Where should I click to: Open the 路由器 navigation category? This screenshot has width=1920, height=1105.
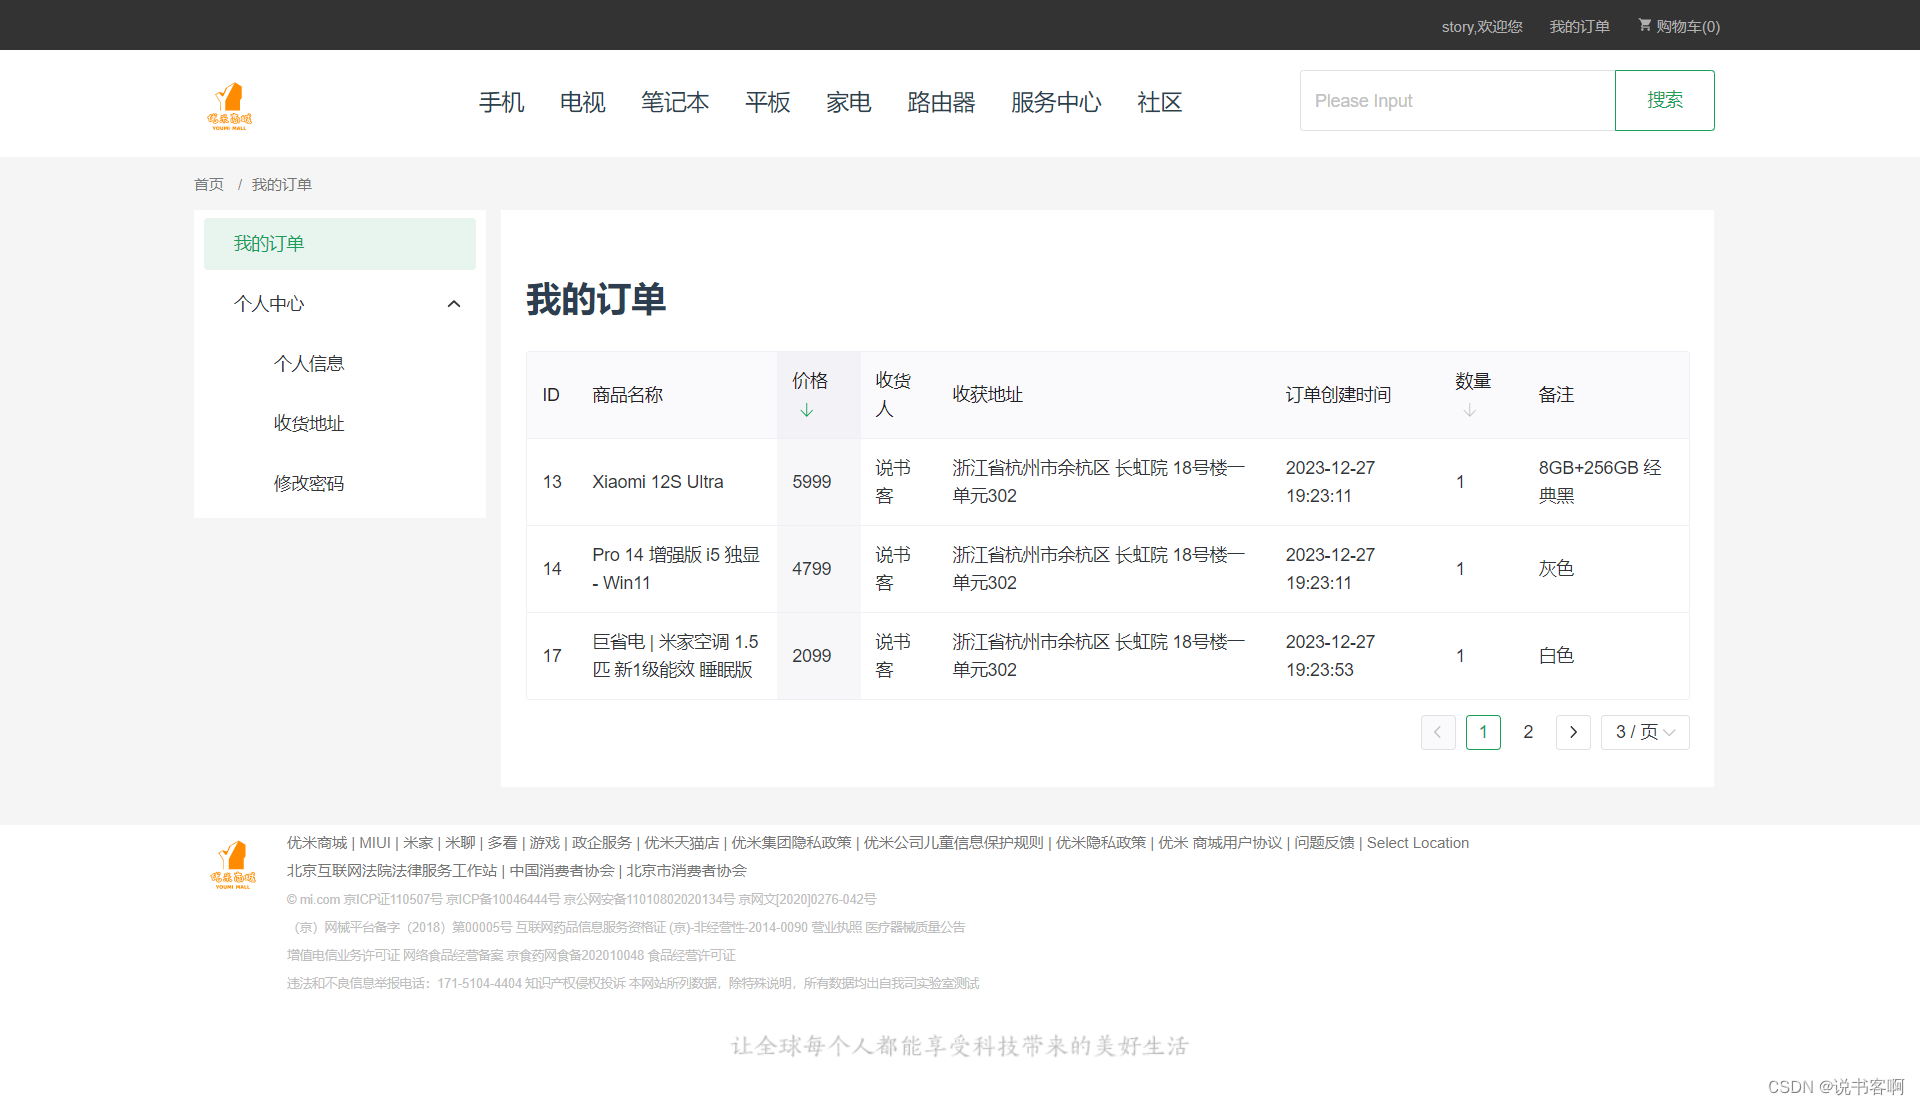[x=941, y=102]
